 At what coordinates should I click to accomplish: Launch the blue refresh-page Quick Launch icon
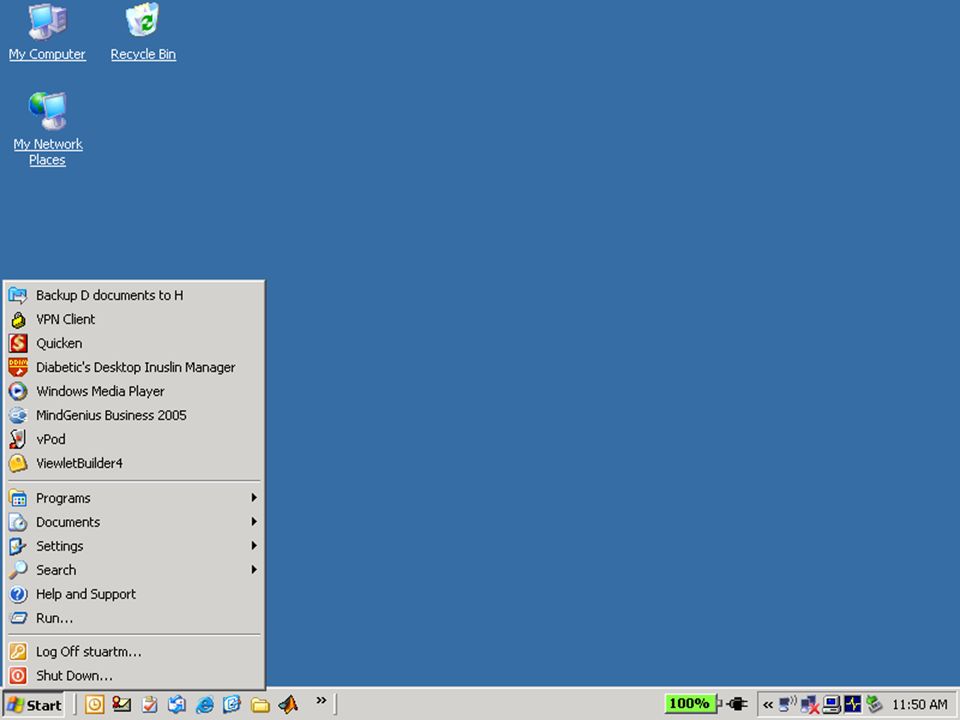click(232, 705)
